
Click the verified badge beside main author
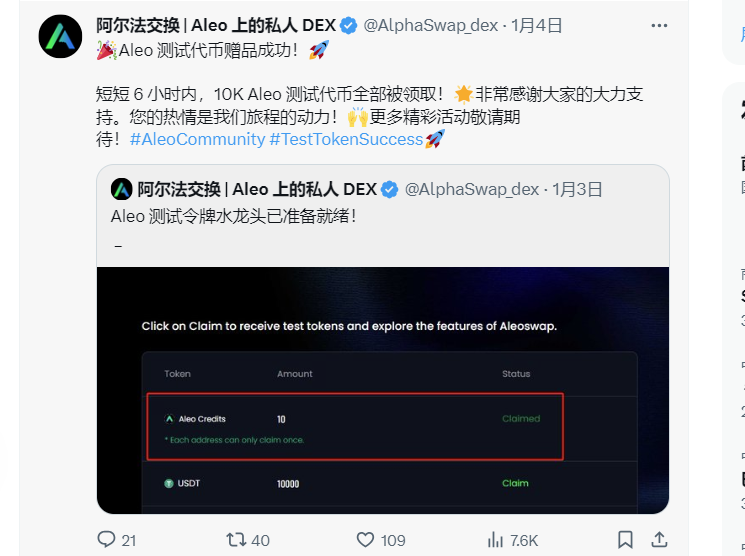[349, 26]
